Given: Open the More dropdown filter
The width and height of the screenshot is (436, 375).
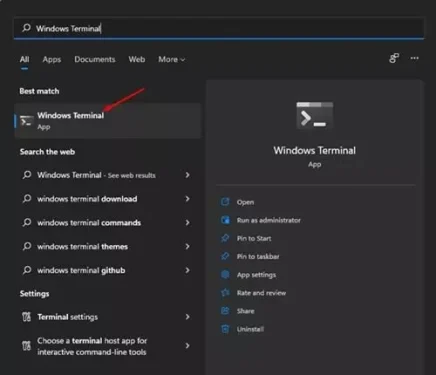Looking at the screenshot, I should click(x=171, y=59).
